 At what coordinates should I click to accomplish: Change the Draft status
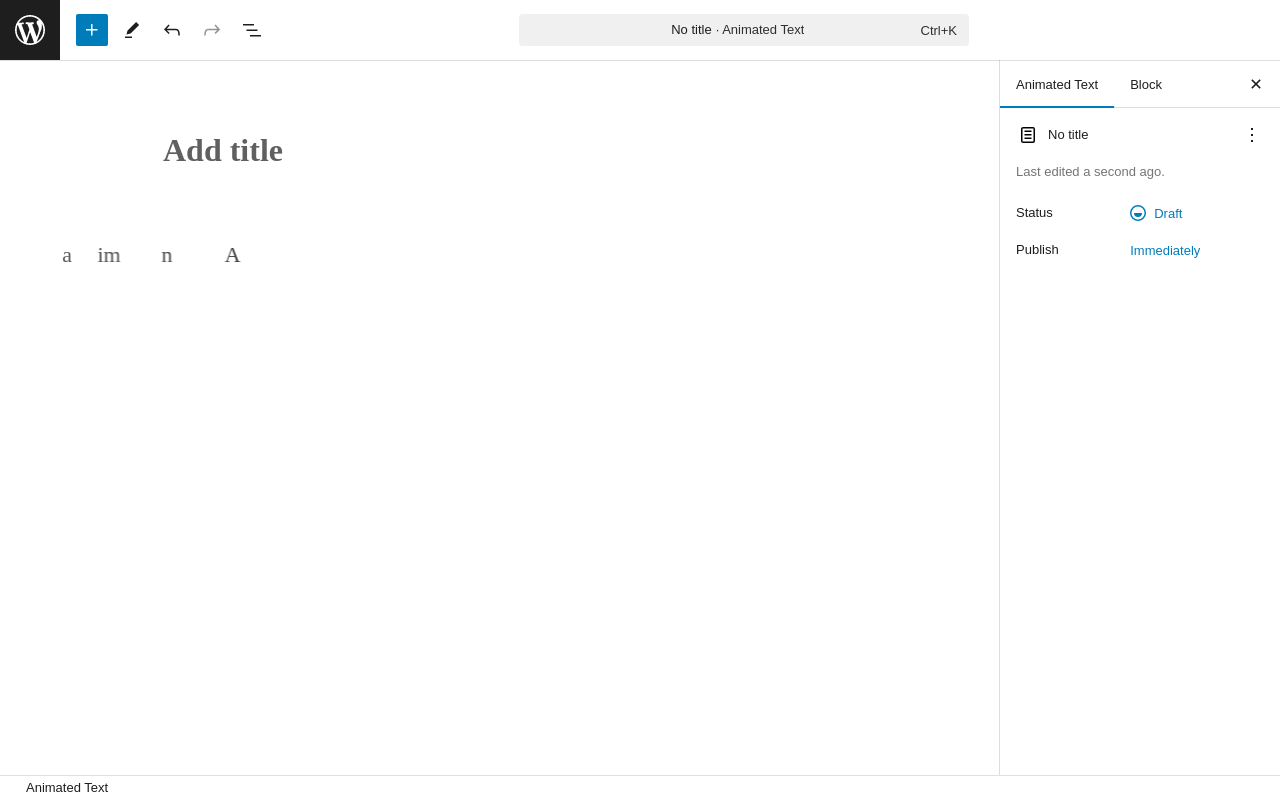[1156, 213]
